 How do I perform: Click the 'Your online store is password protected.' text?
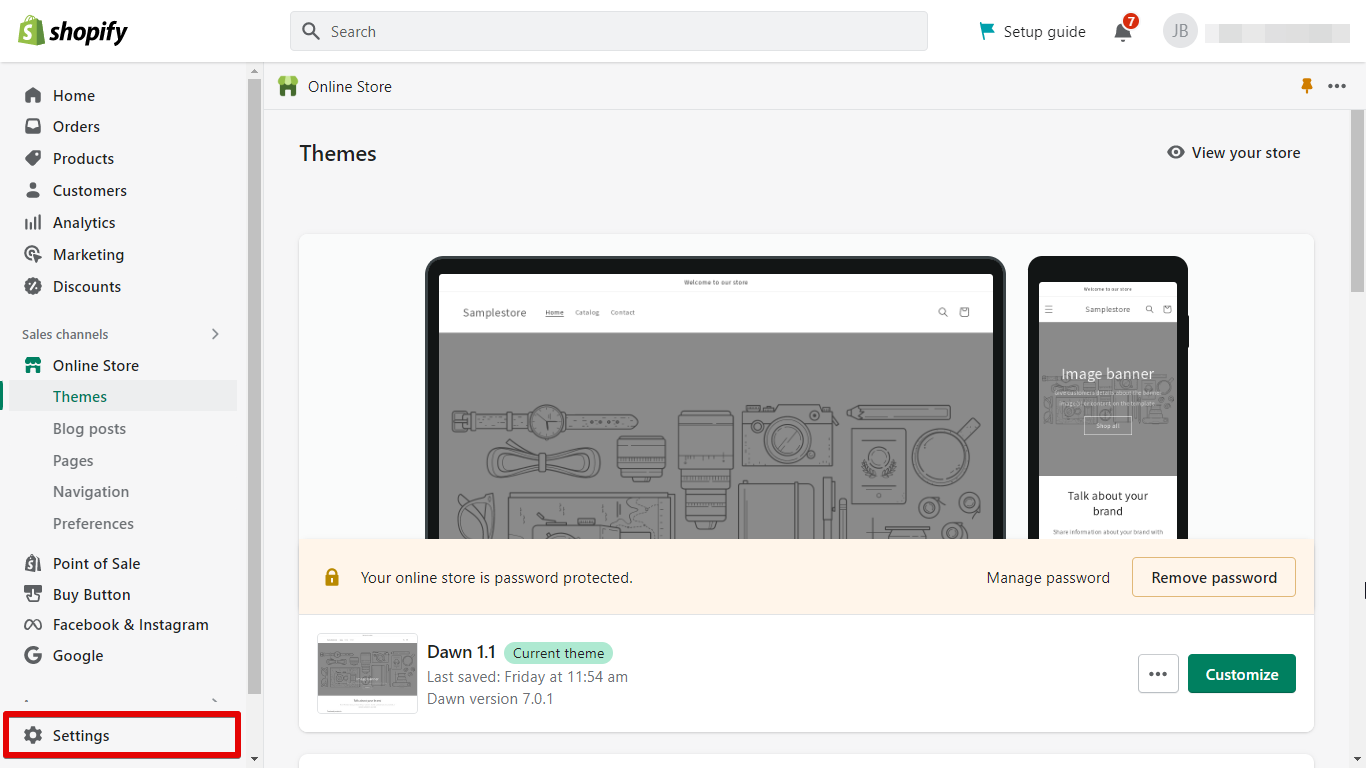tap(497, 578)
